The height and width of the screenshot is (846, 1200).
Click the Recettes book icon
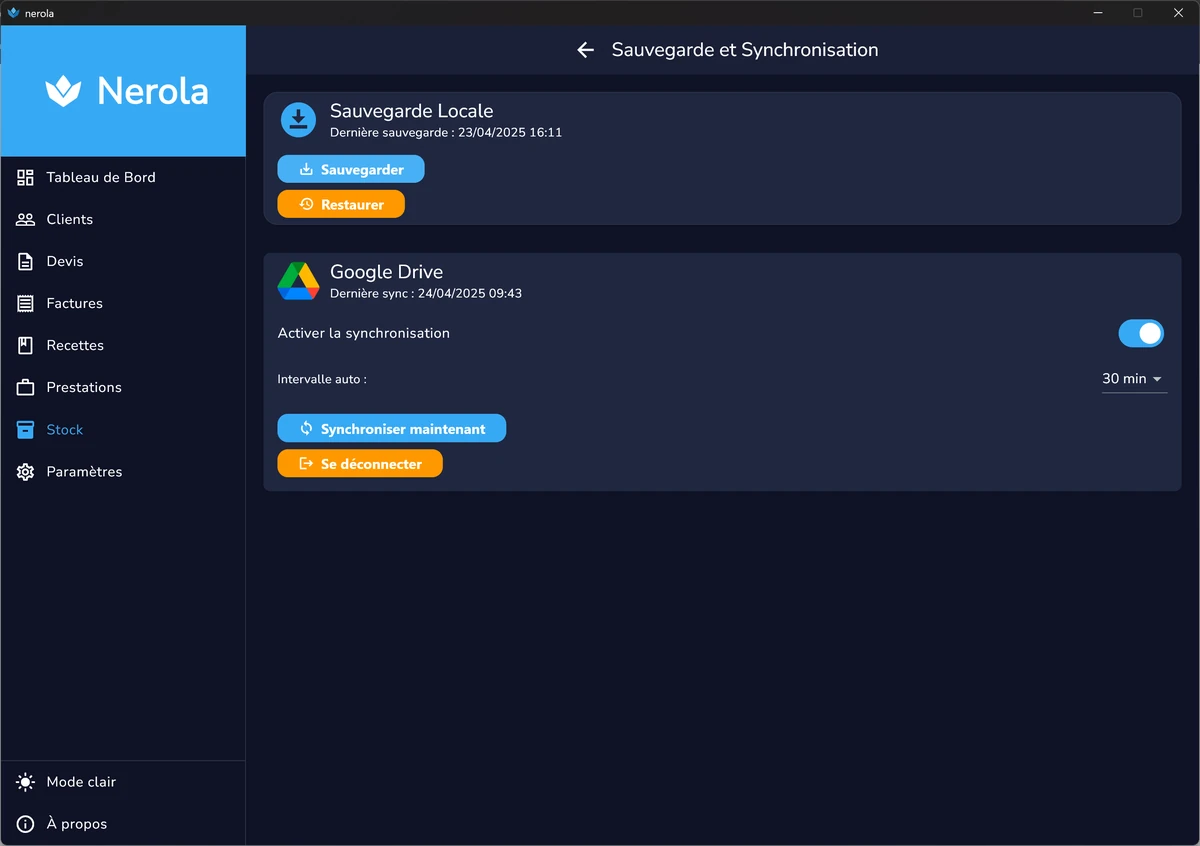click(x=26, y=345)
